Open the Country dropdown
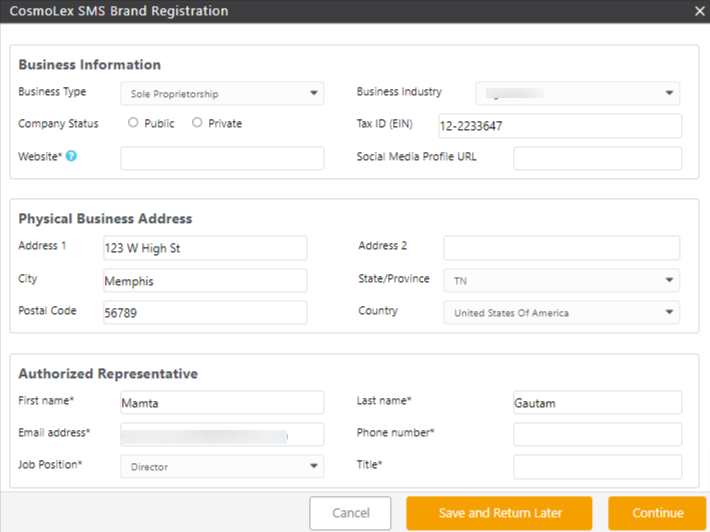The width and height of the screenshot is (710, 532). [x=561, y=312]
